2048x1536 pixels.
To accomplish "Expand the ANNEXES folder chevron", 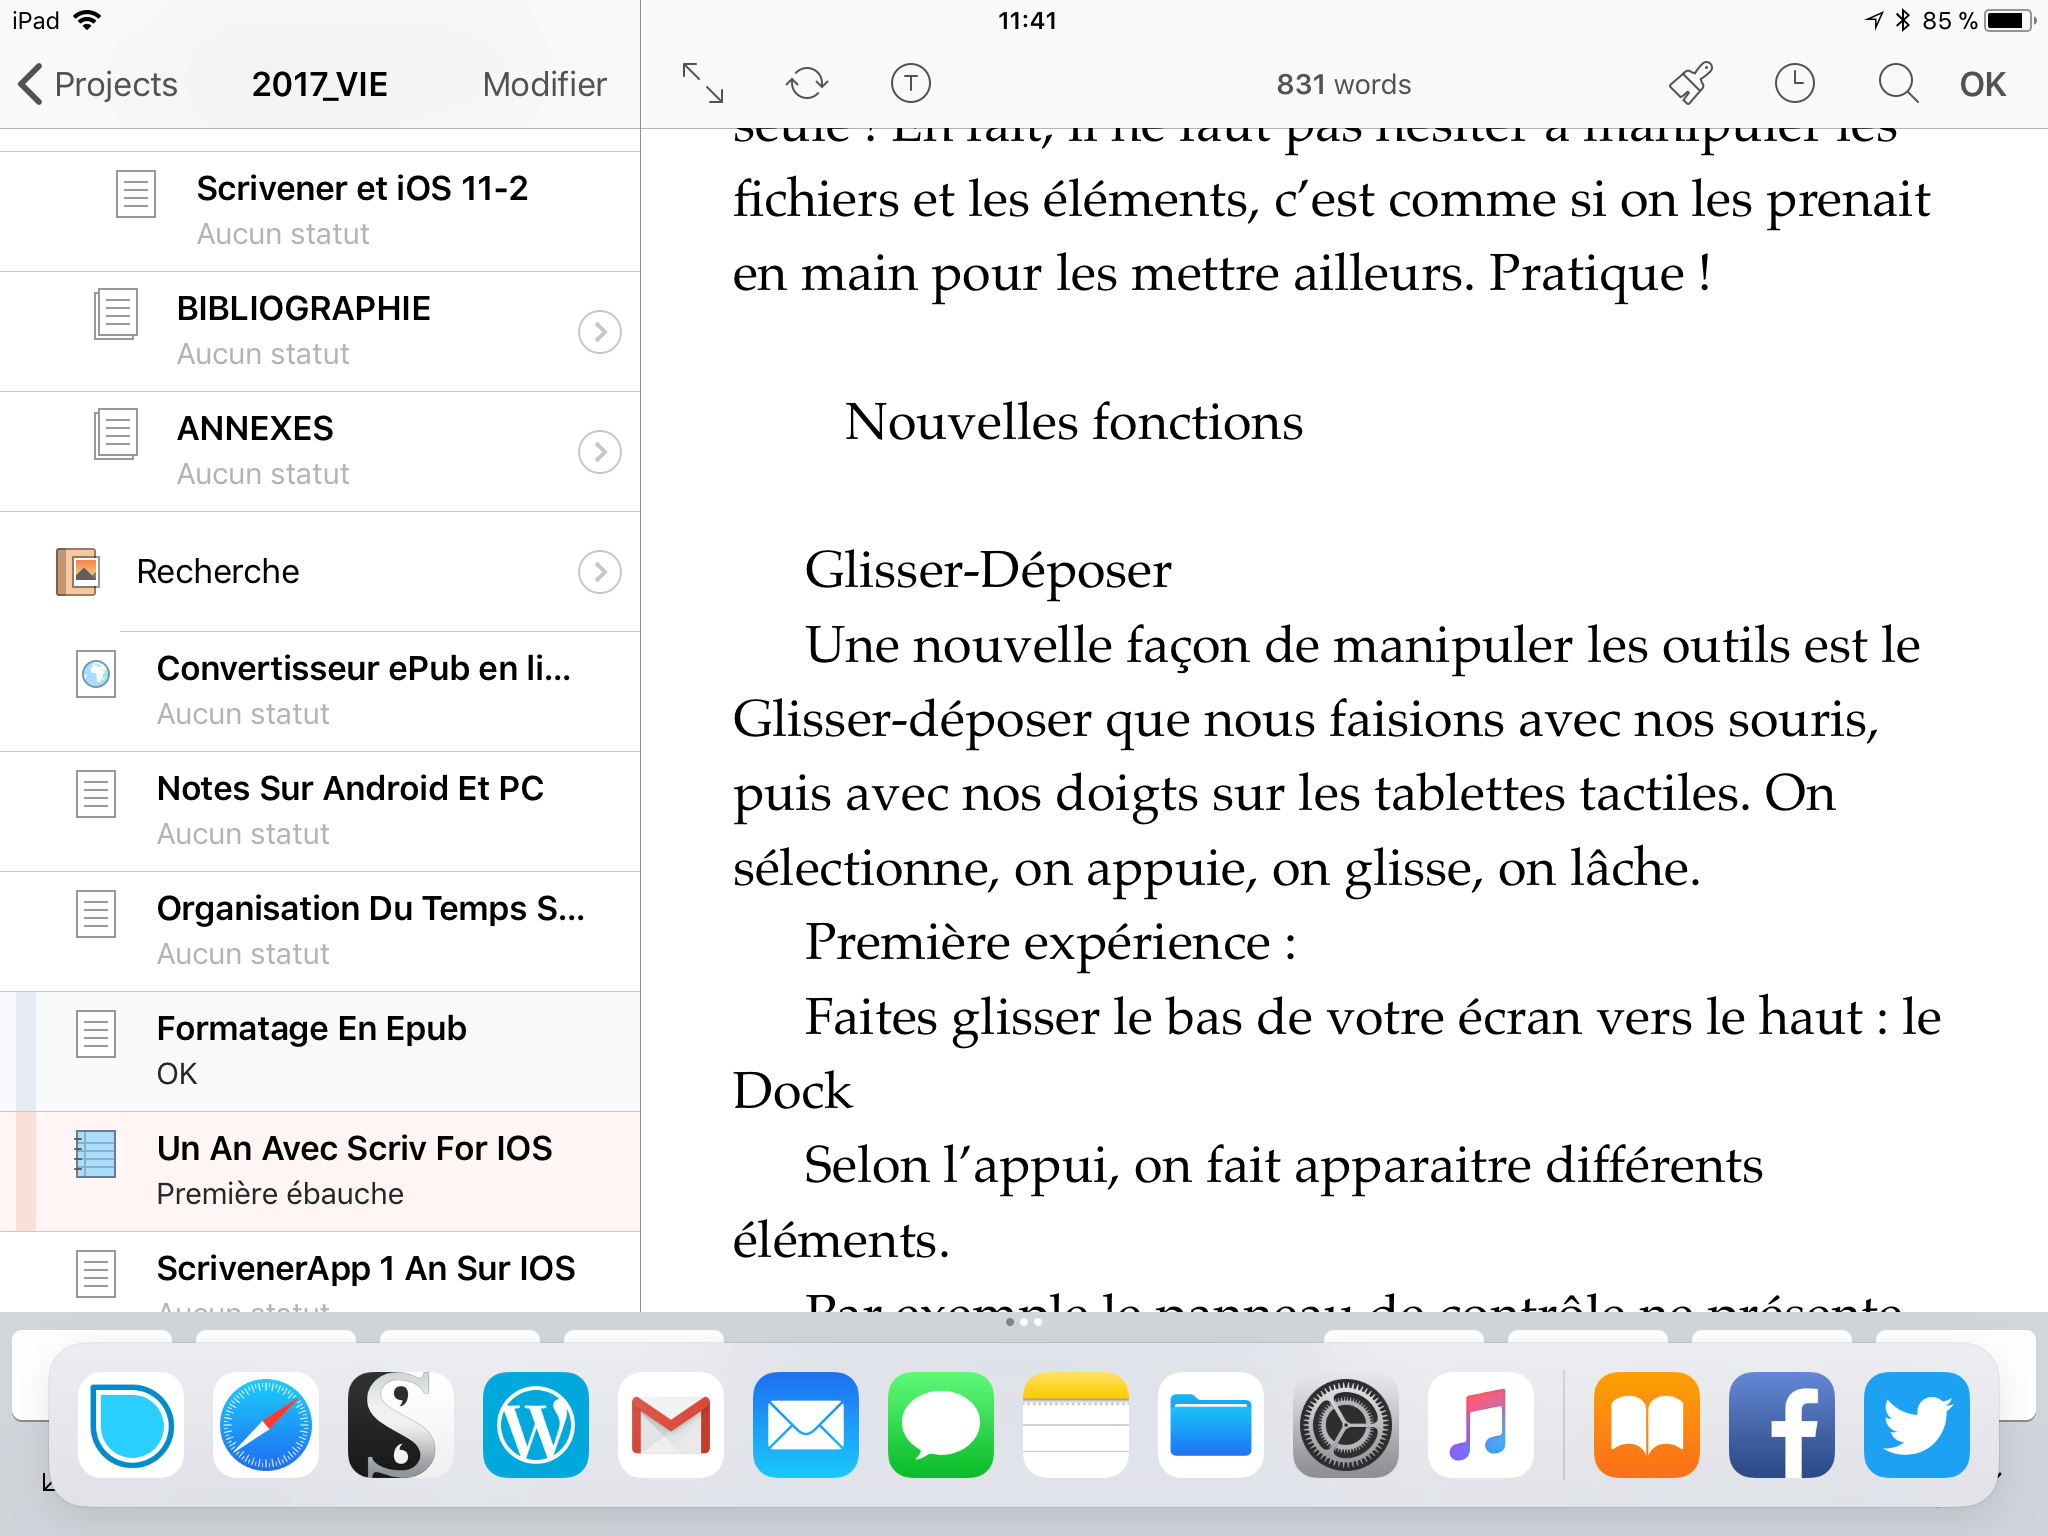I will [x=598, y=451].
